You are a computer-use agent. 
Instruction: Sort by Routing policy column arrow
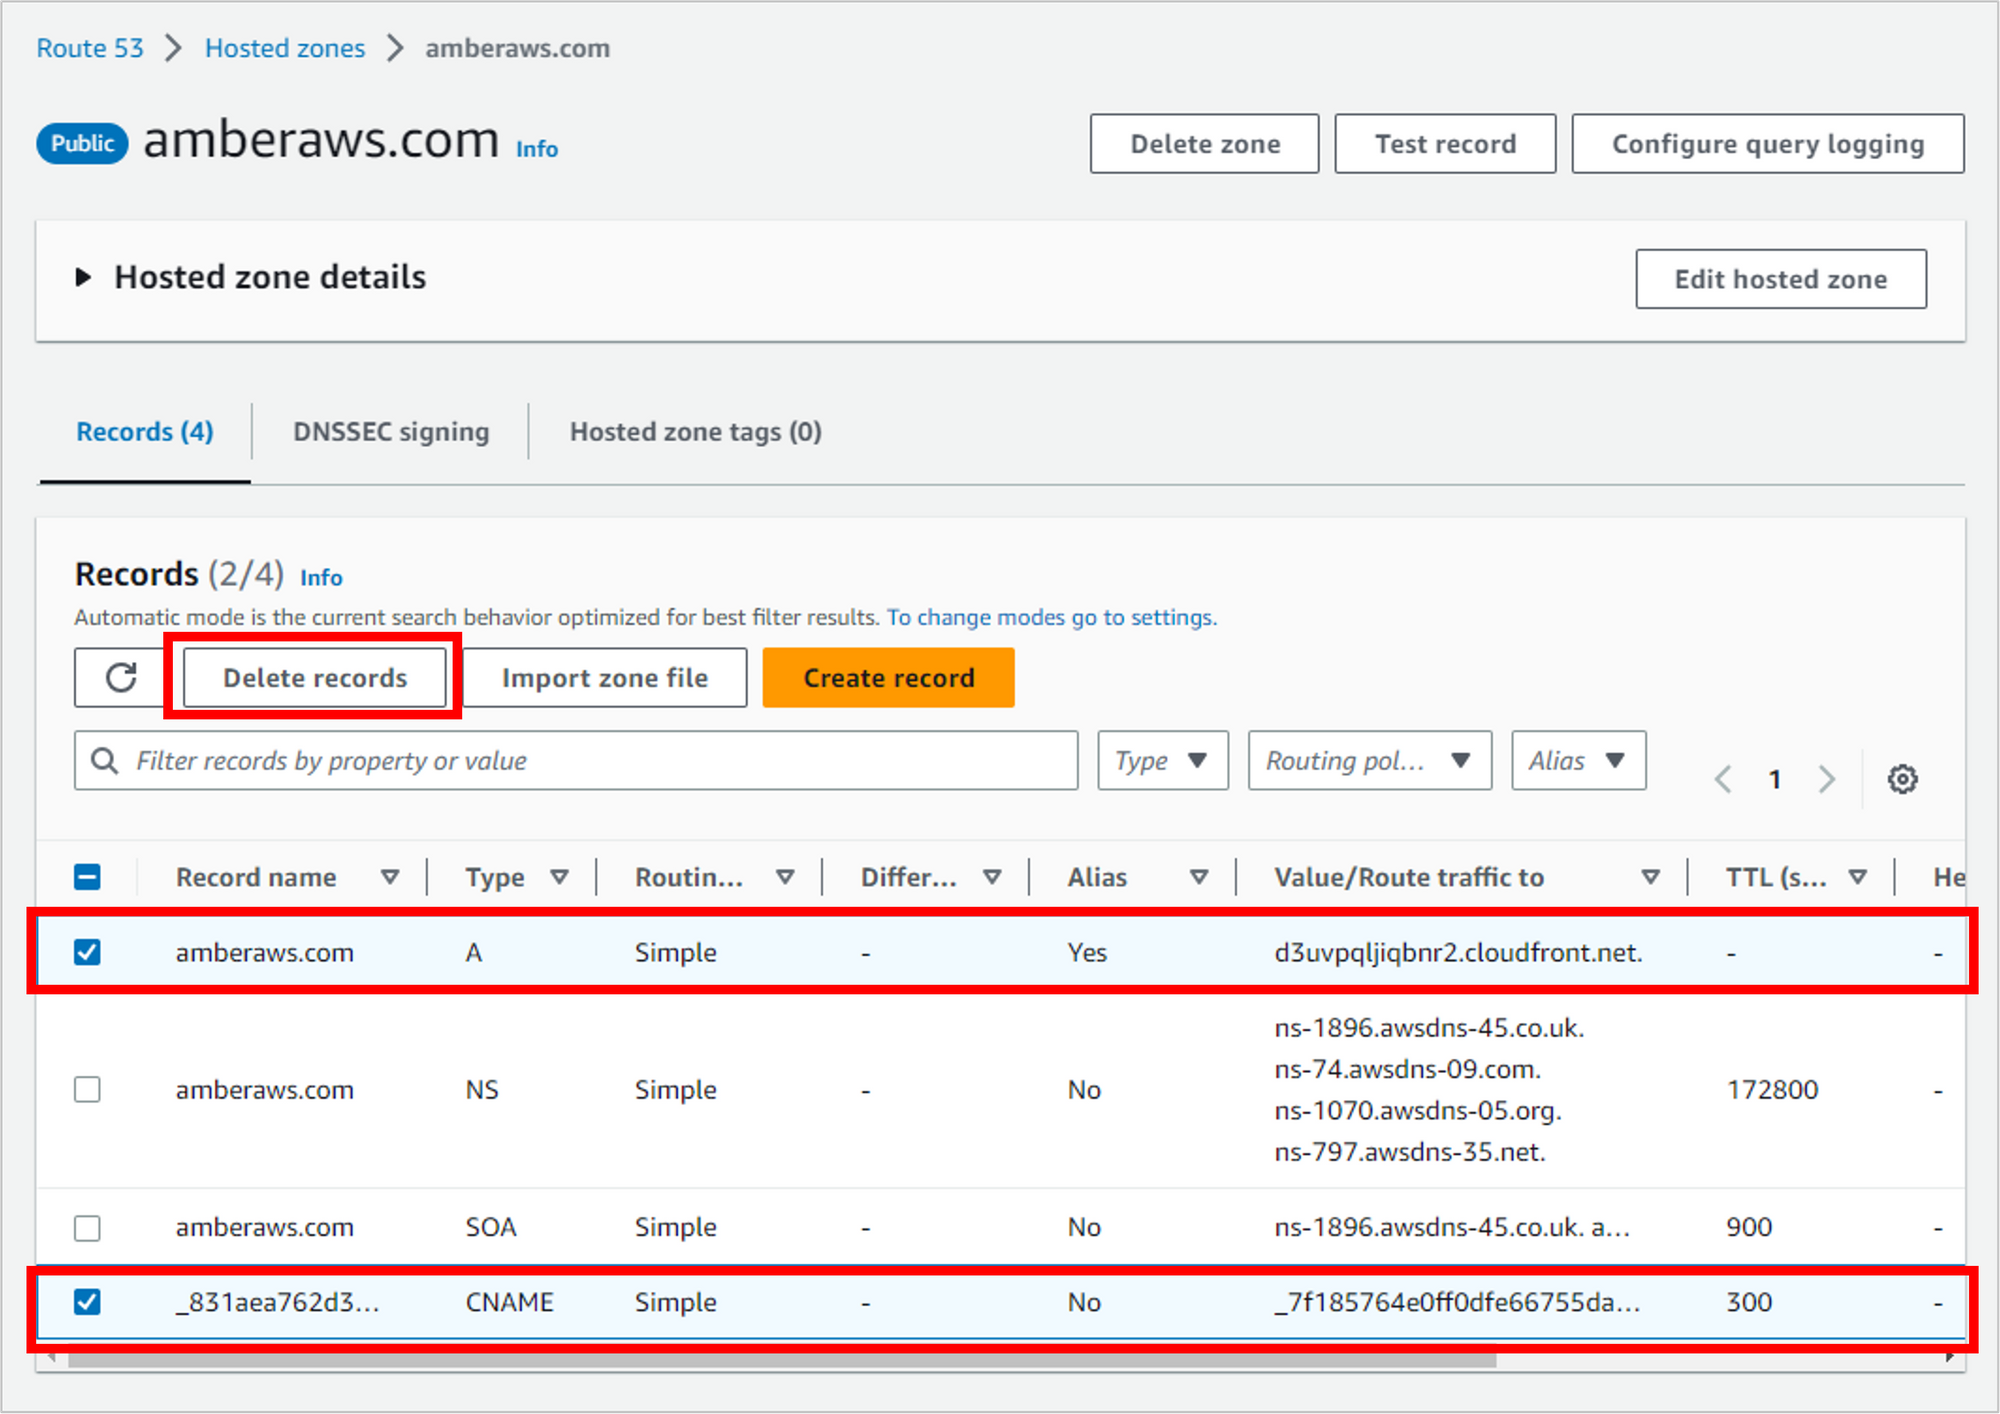(786, 877)
